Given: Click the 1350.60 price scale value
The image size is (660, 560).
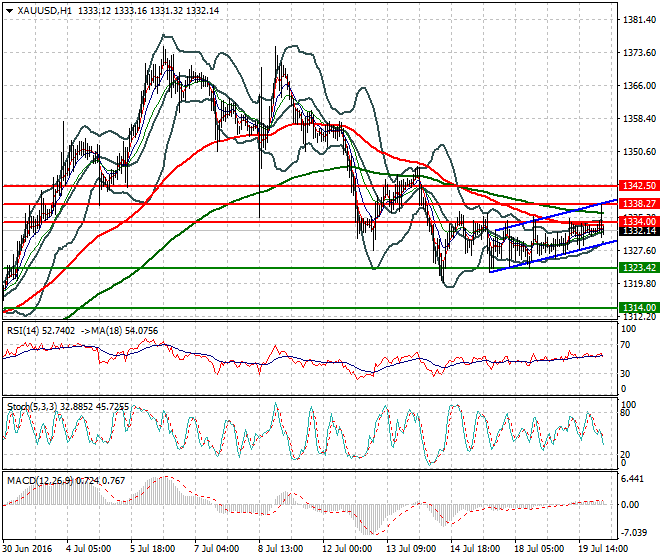Looking at the screenshot, I should [x=639, y=152].
